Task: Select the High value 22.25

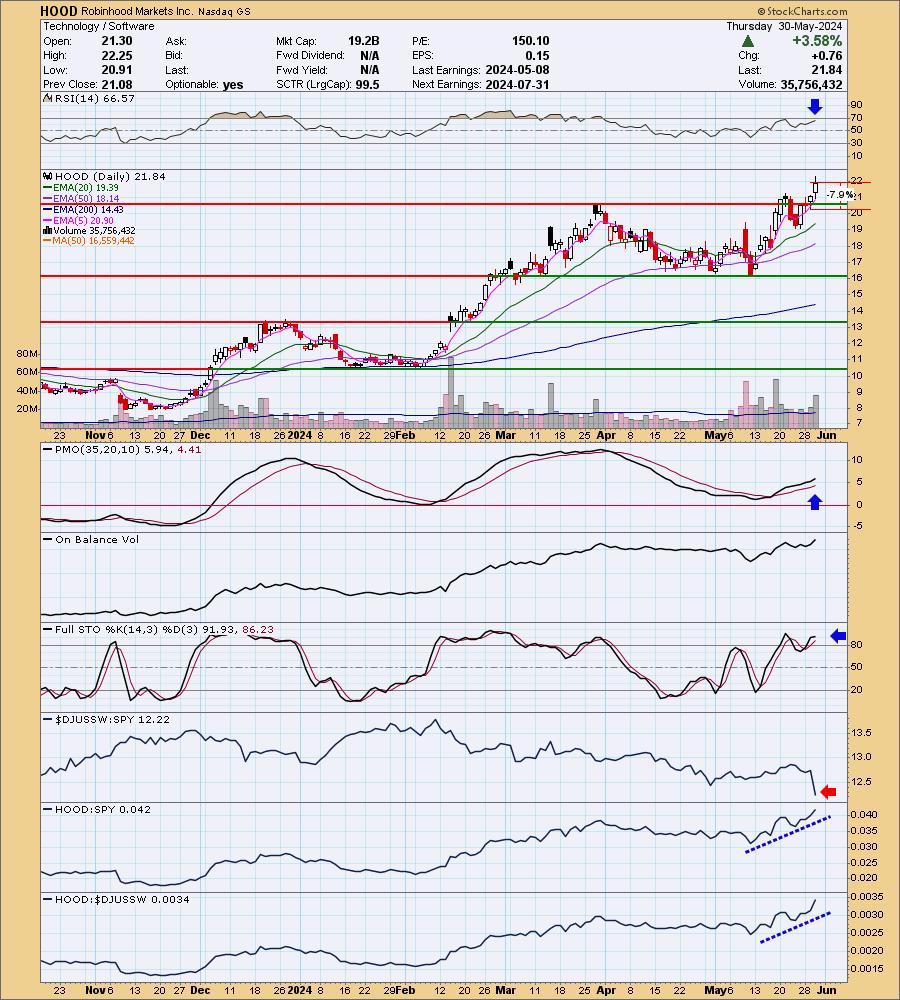Action: coord(117,55)
